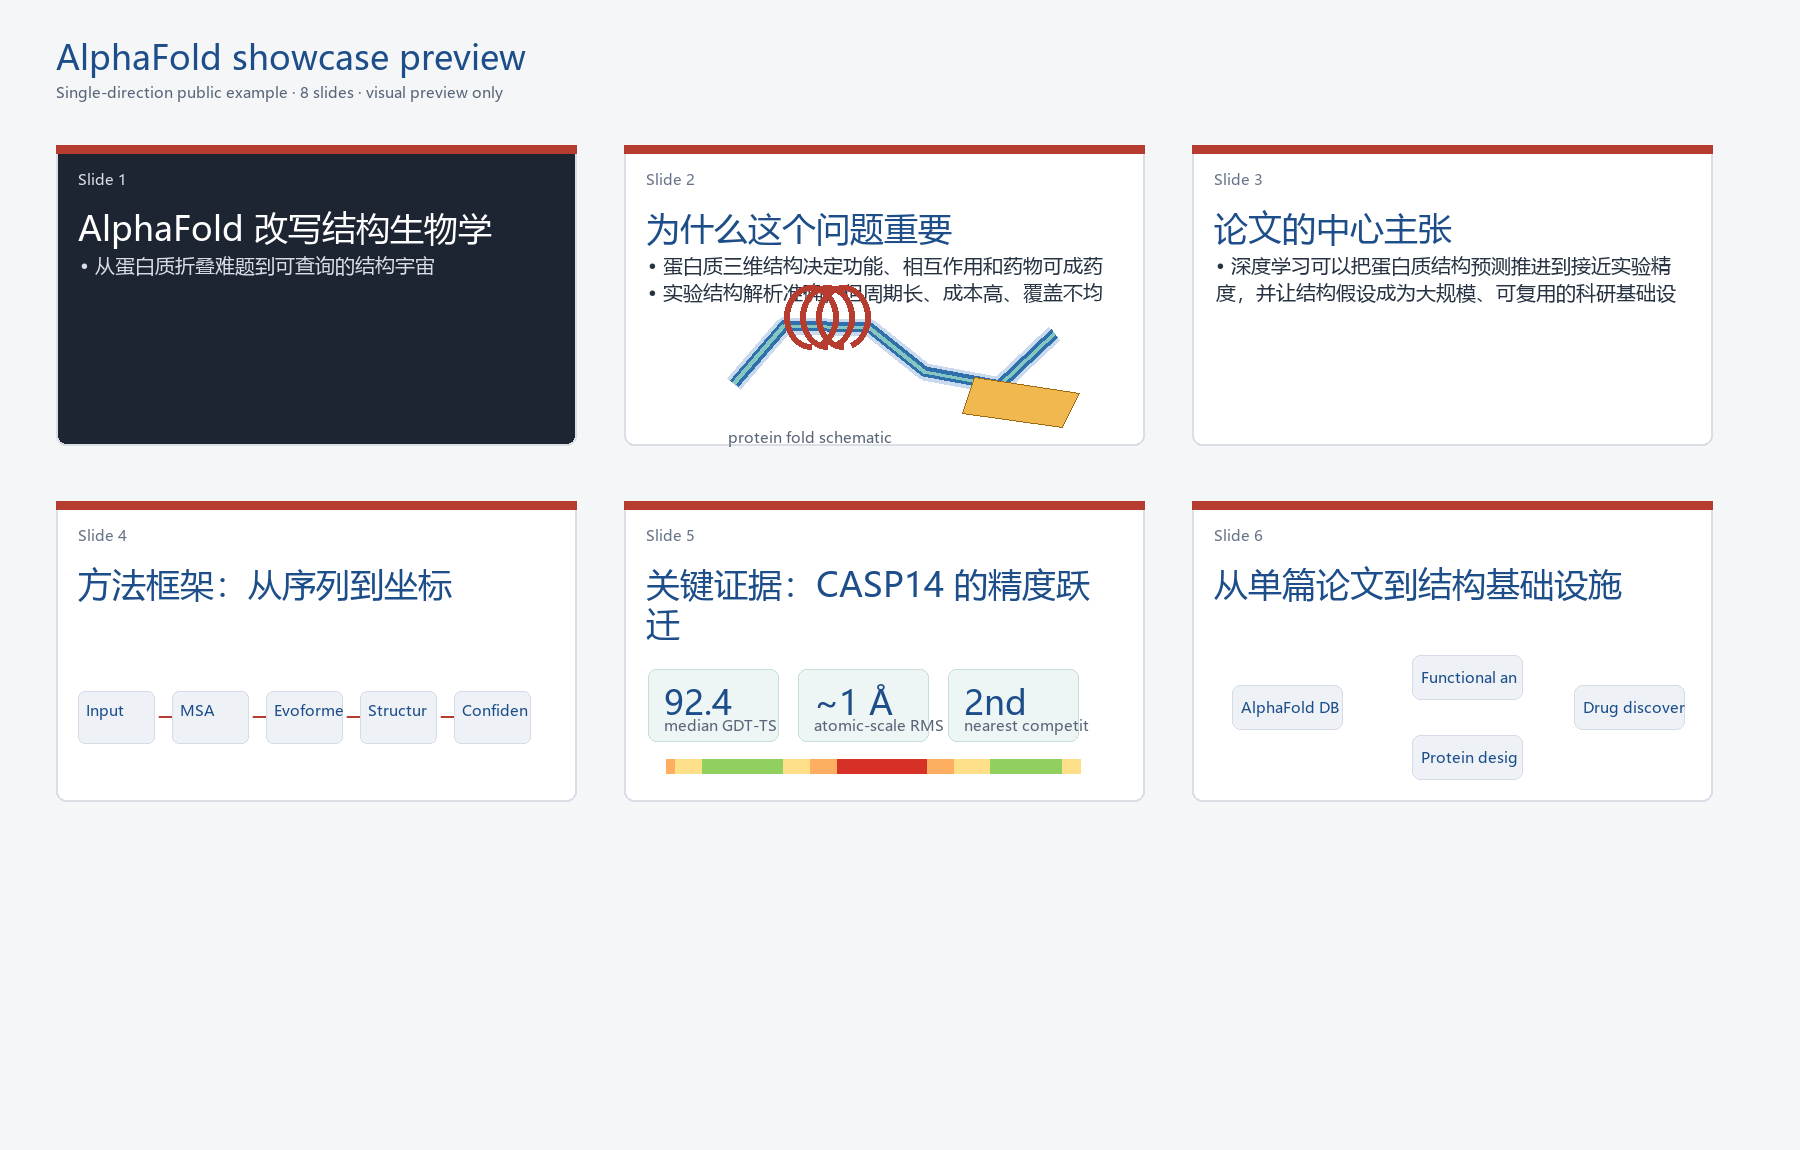Click the red segment of the color bar

pyautogui.click(x=881, y=766)
